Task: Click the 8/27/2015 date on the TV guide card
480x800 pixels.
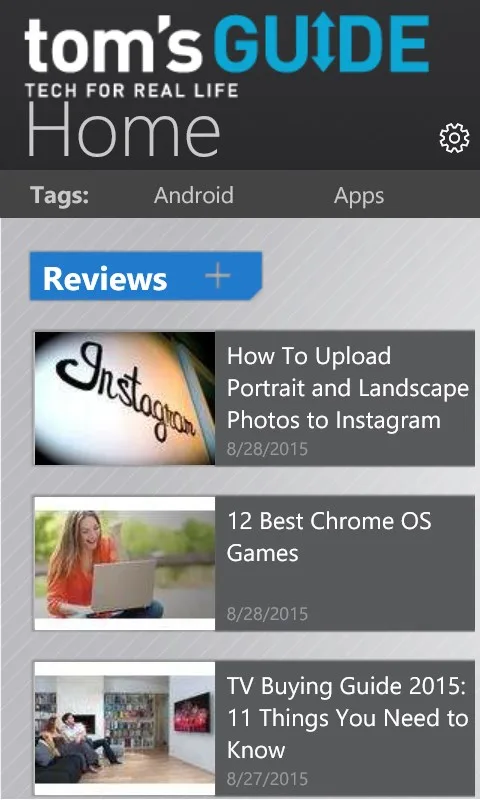Action: [267, 779]
